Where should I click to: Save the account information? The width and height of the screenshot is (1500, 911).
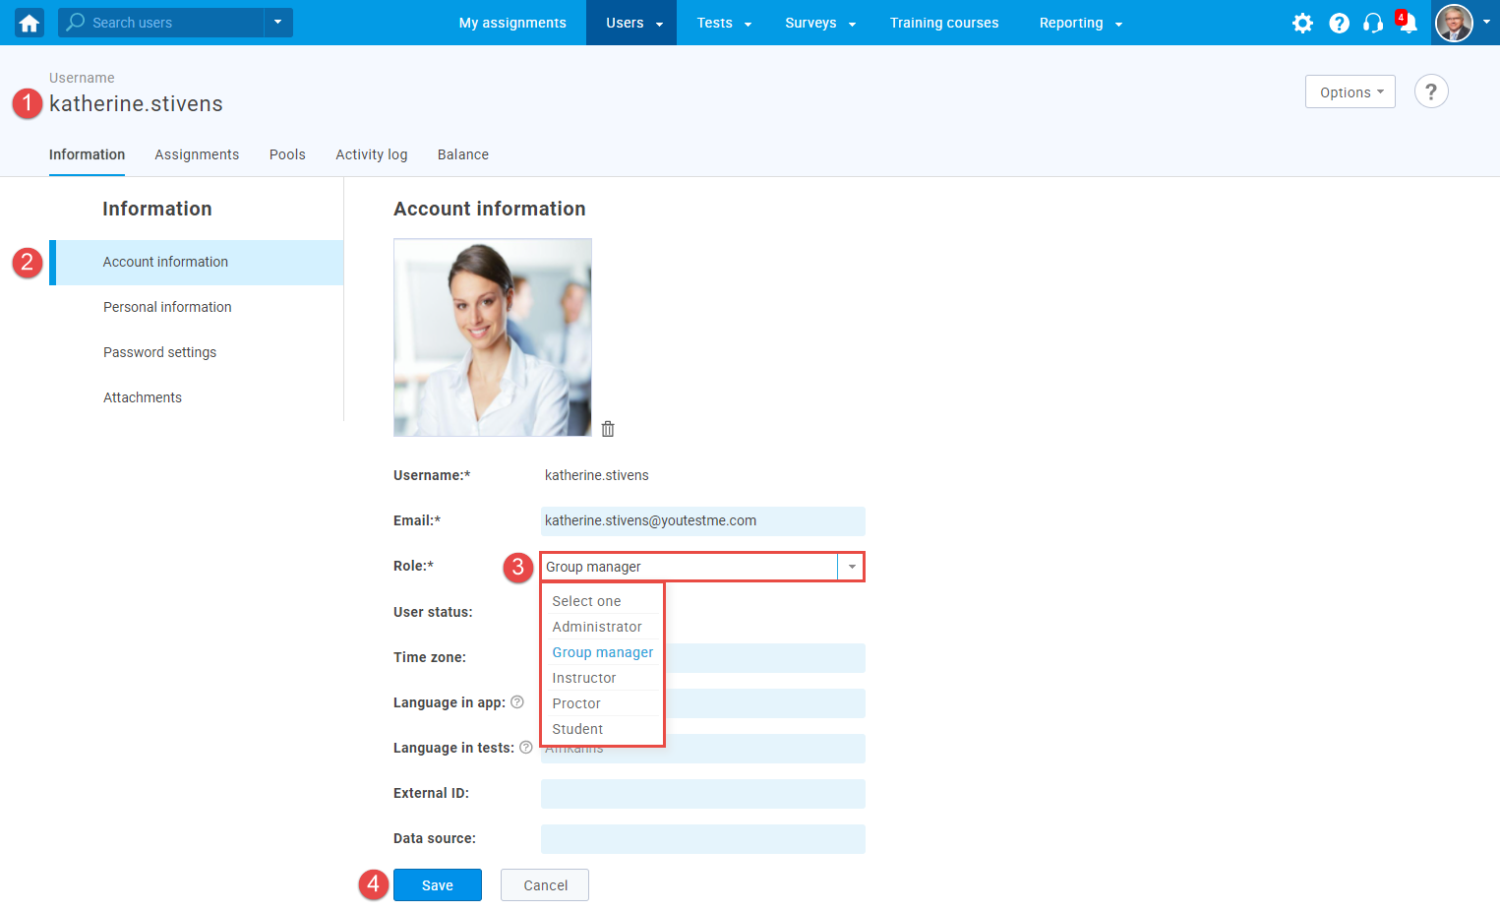click(437, 885)
